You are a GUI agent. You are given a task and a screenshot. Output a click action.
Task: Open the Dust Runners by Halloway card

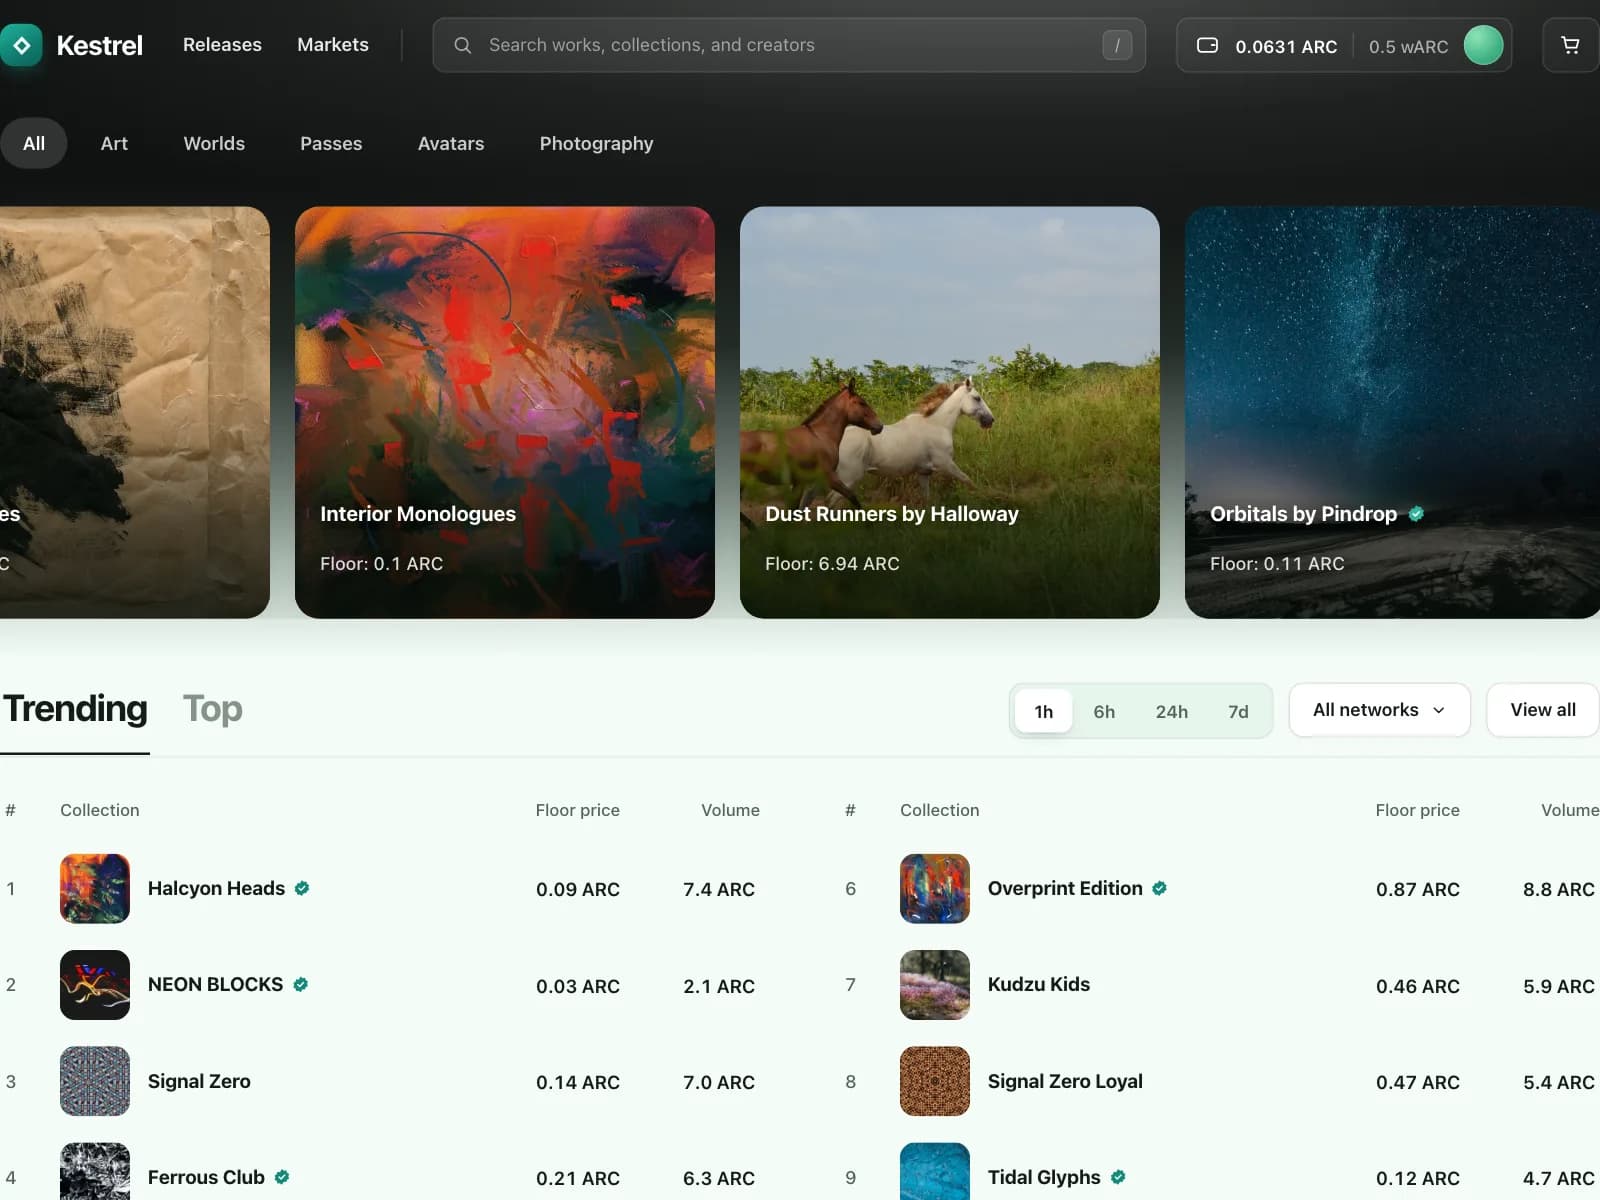pos(950,412)
